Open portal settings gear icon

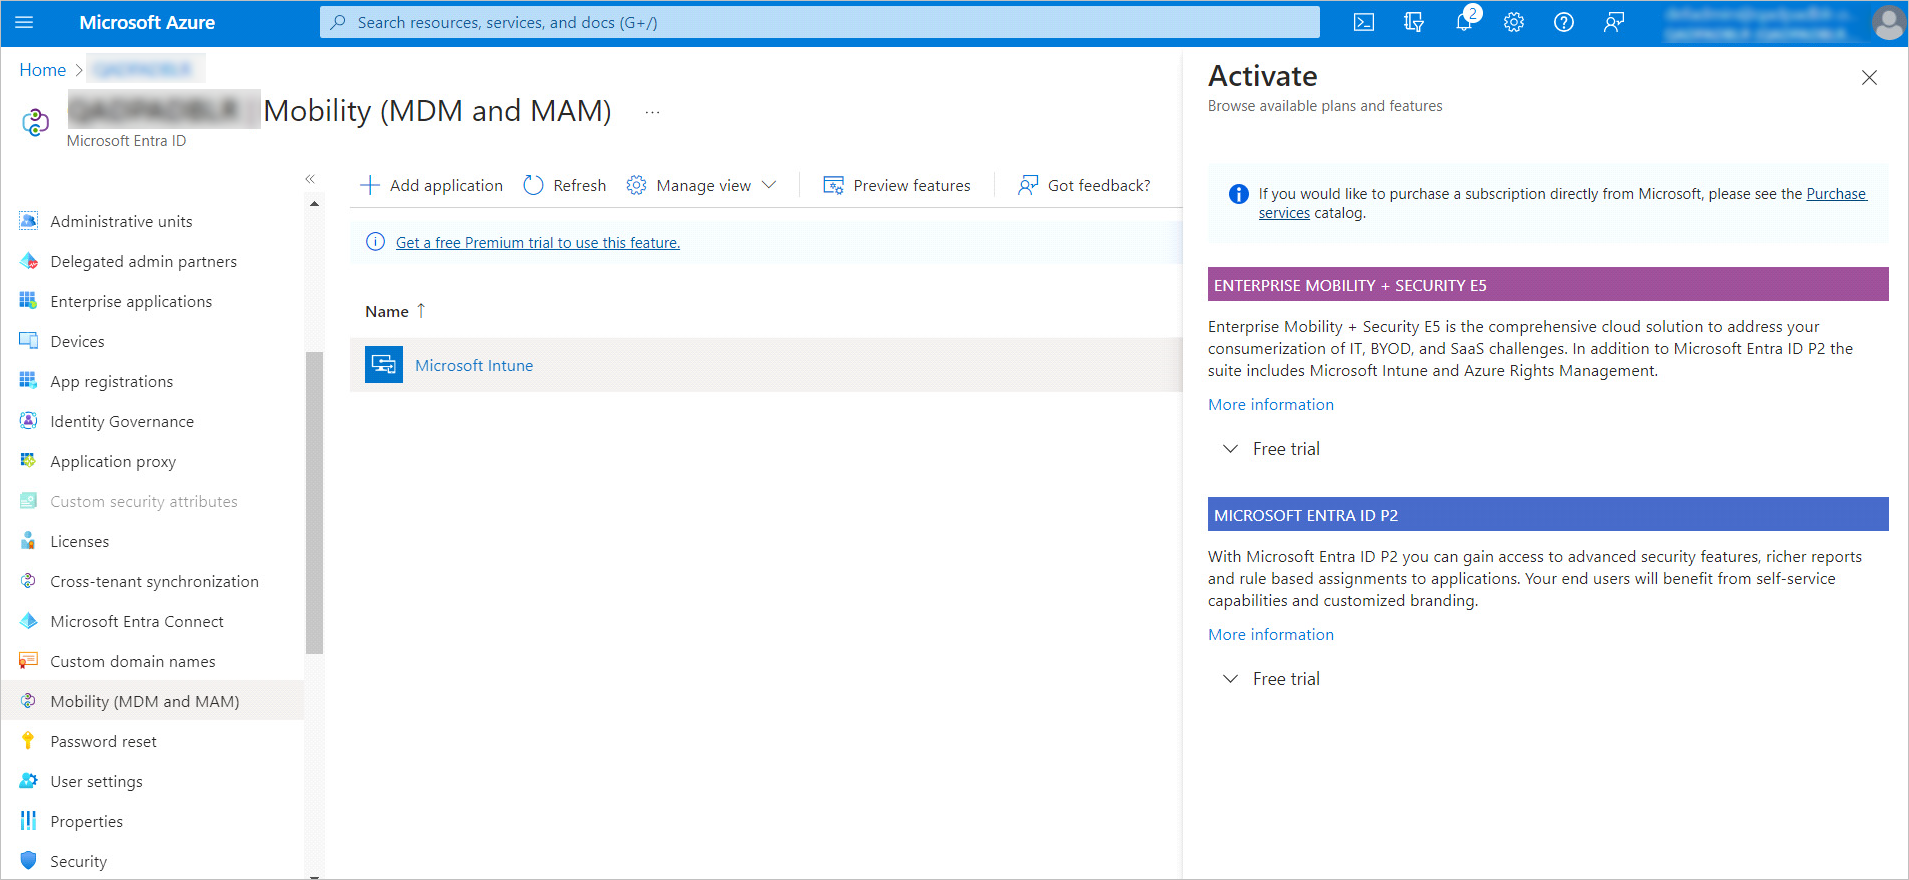coord(1514,22)
